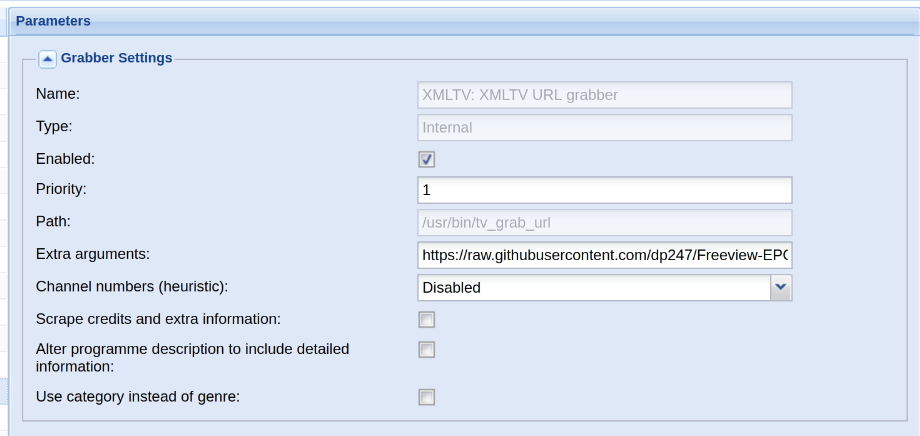Click the "Enabled:" label text
920x436 pixels.
pyautogui.click(x=65, y=158)
